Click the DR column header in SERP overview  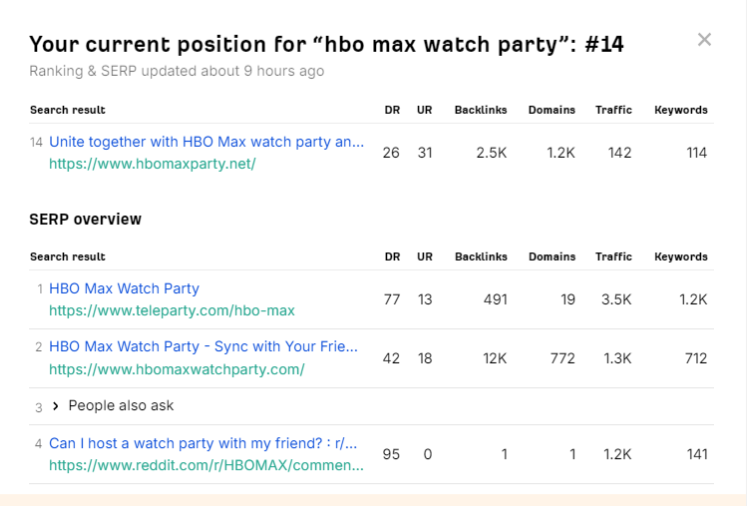(392, 257)
